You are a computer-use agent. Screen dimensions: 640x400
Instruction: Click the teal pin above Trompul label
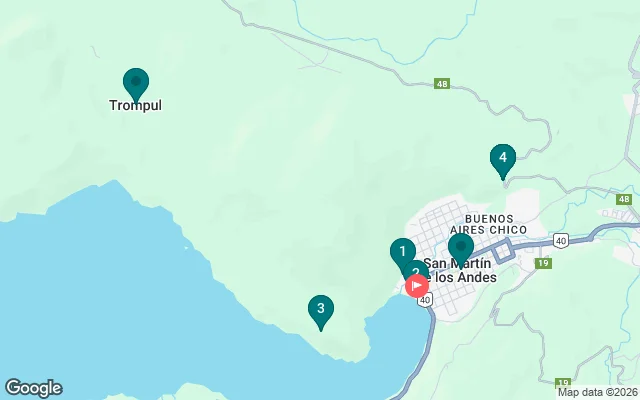coord(136,84)
